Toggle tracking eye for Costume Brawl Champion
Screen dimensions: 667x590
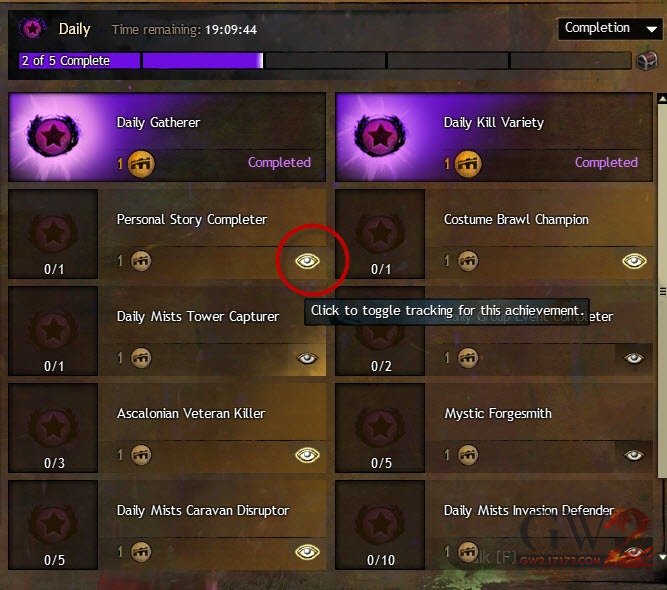pyautogui.click(x=634, y=261)
